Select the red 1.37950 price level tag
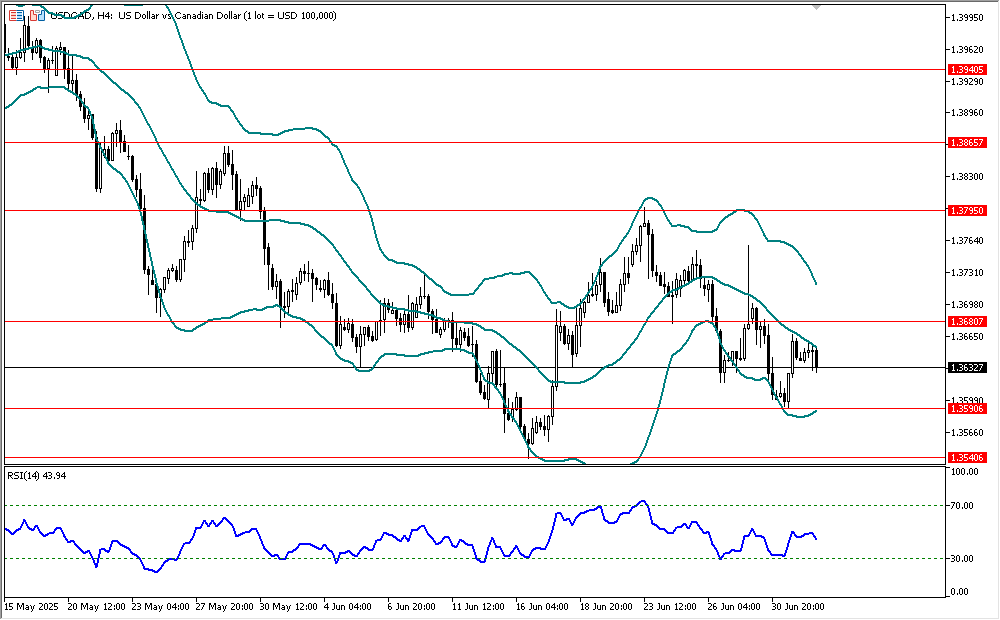 [x=967, y=210]
